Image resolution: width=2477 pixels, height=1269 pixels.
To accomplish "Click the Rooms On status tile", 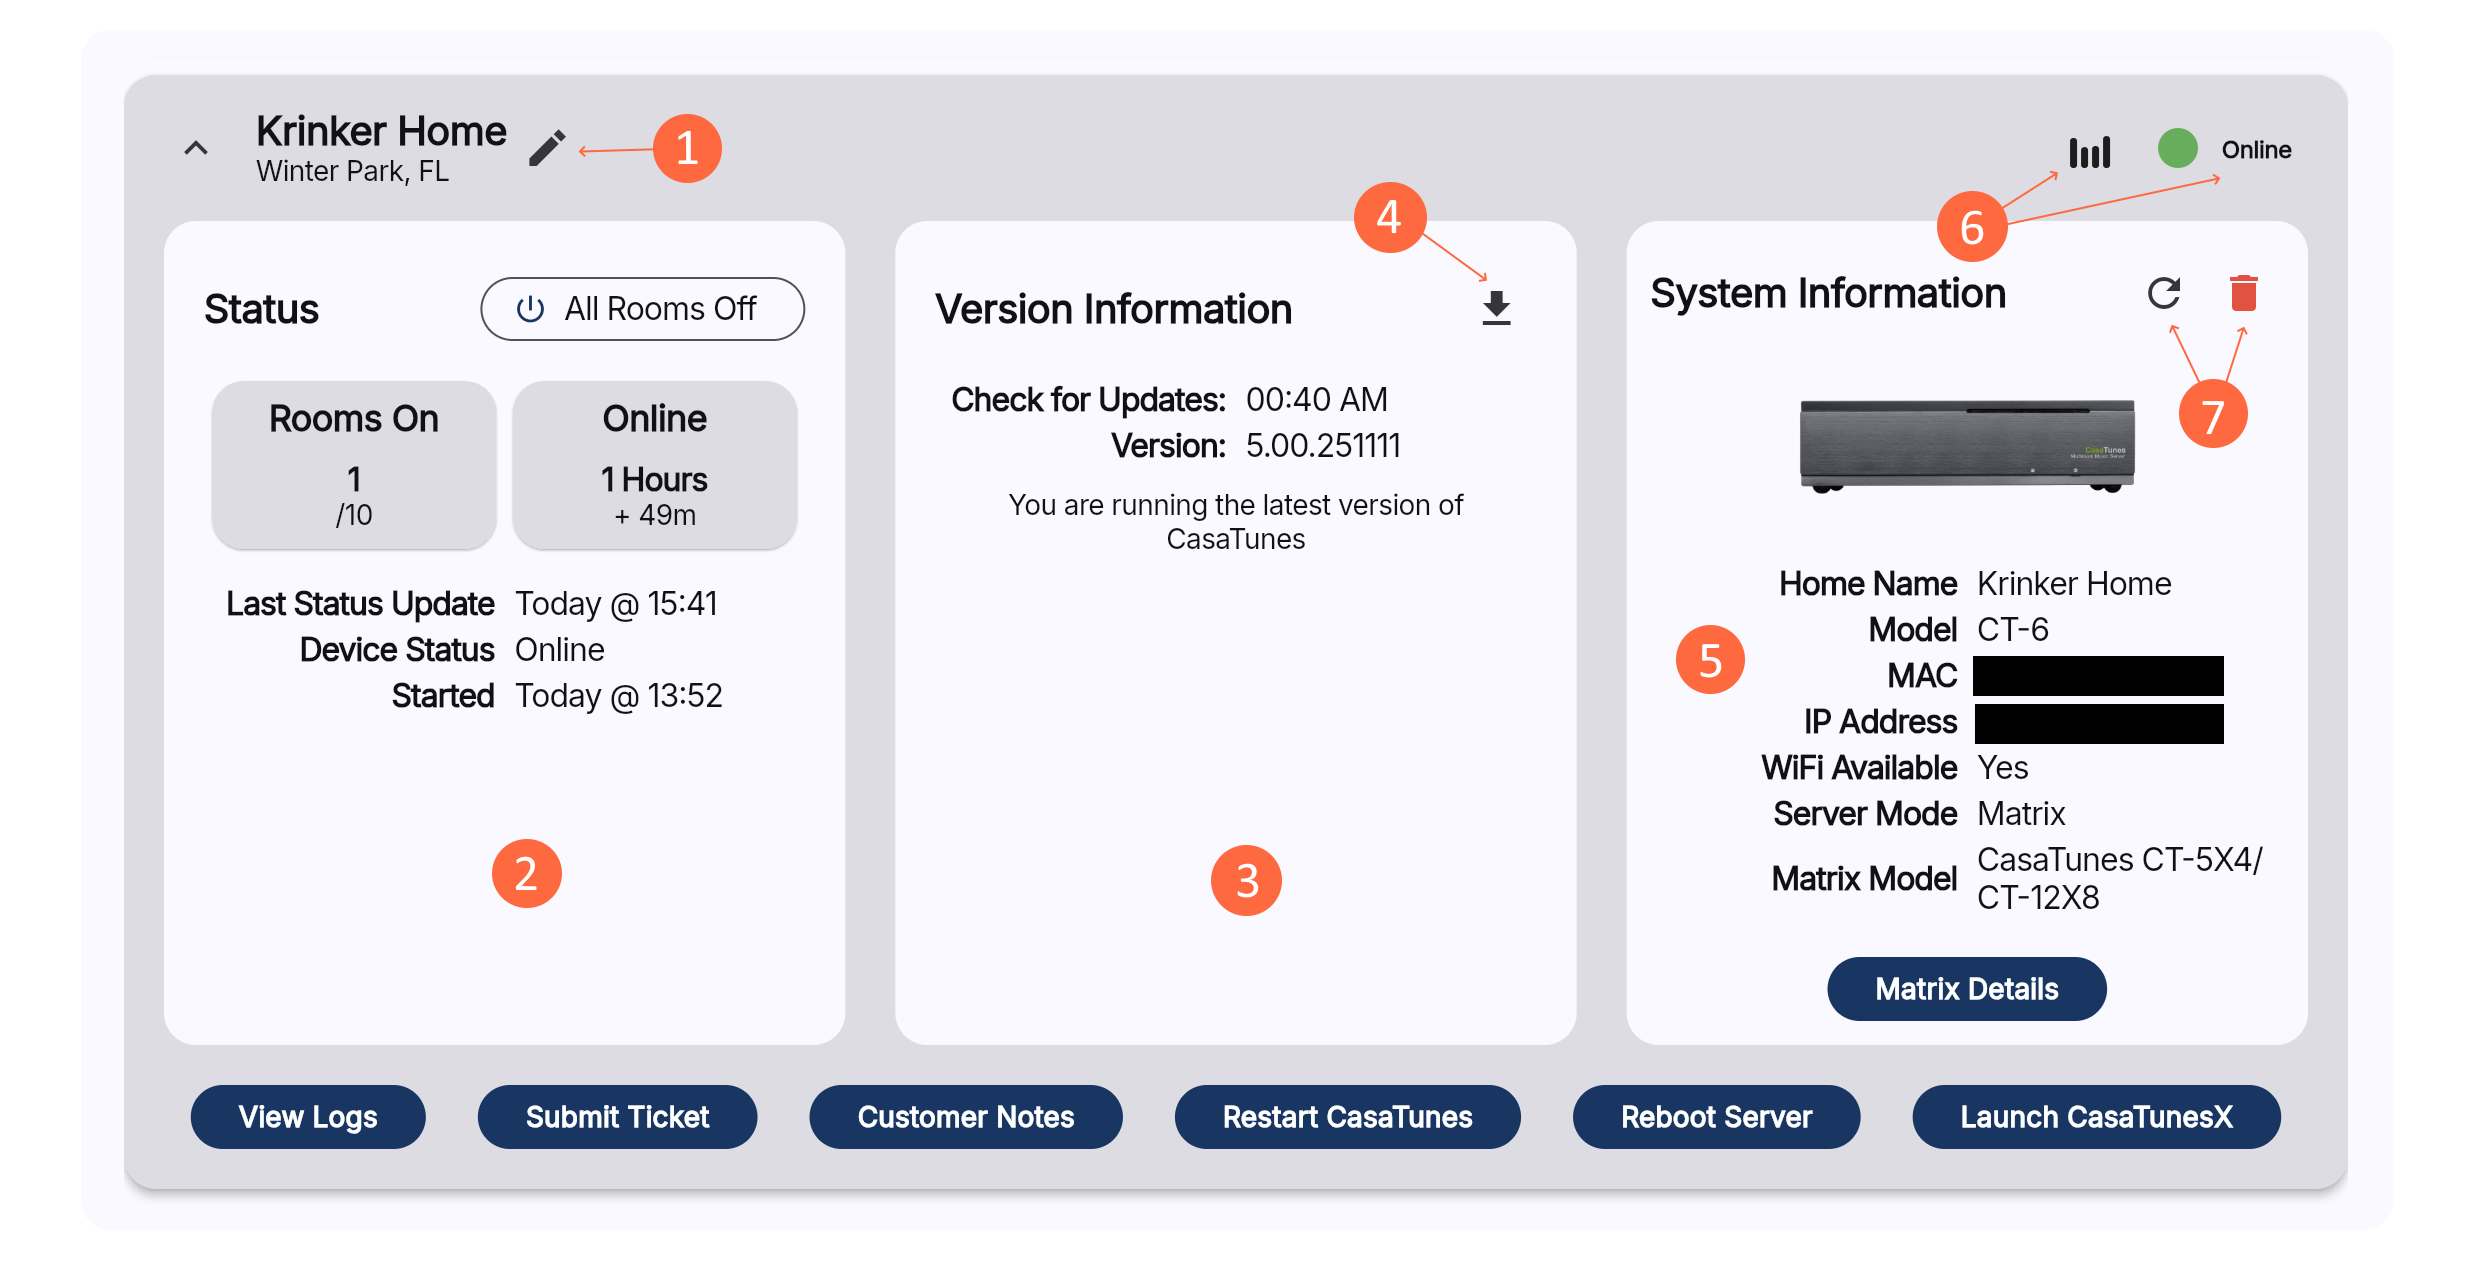I will click(x=354, y=465).
